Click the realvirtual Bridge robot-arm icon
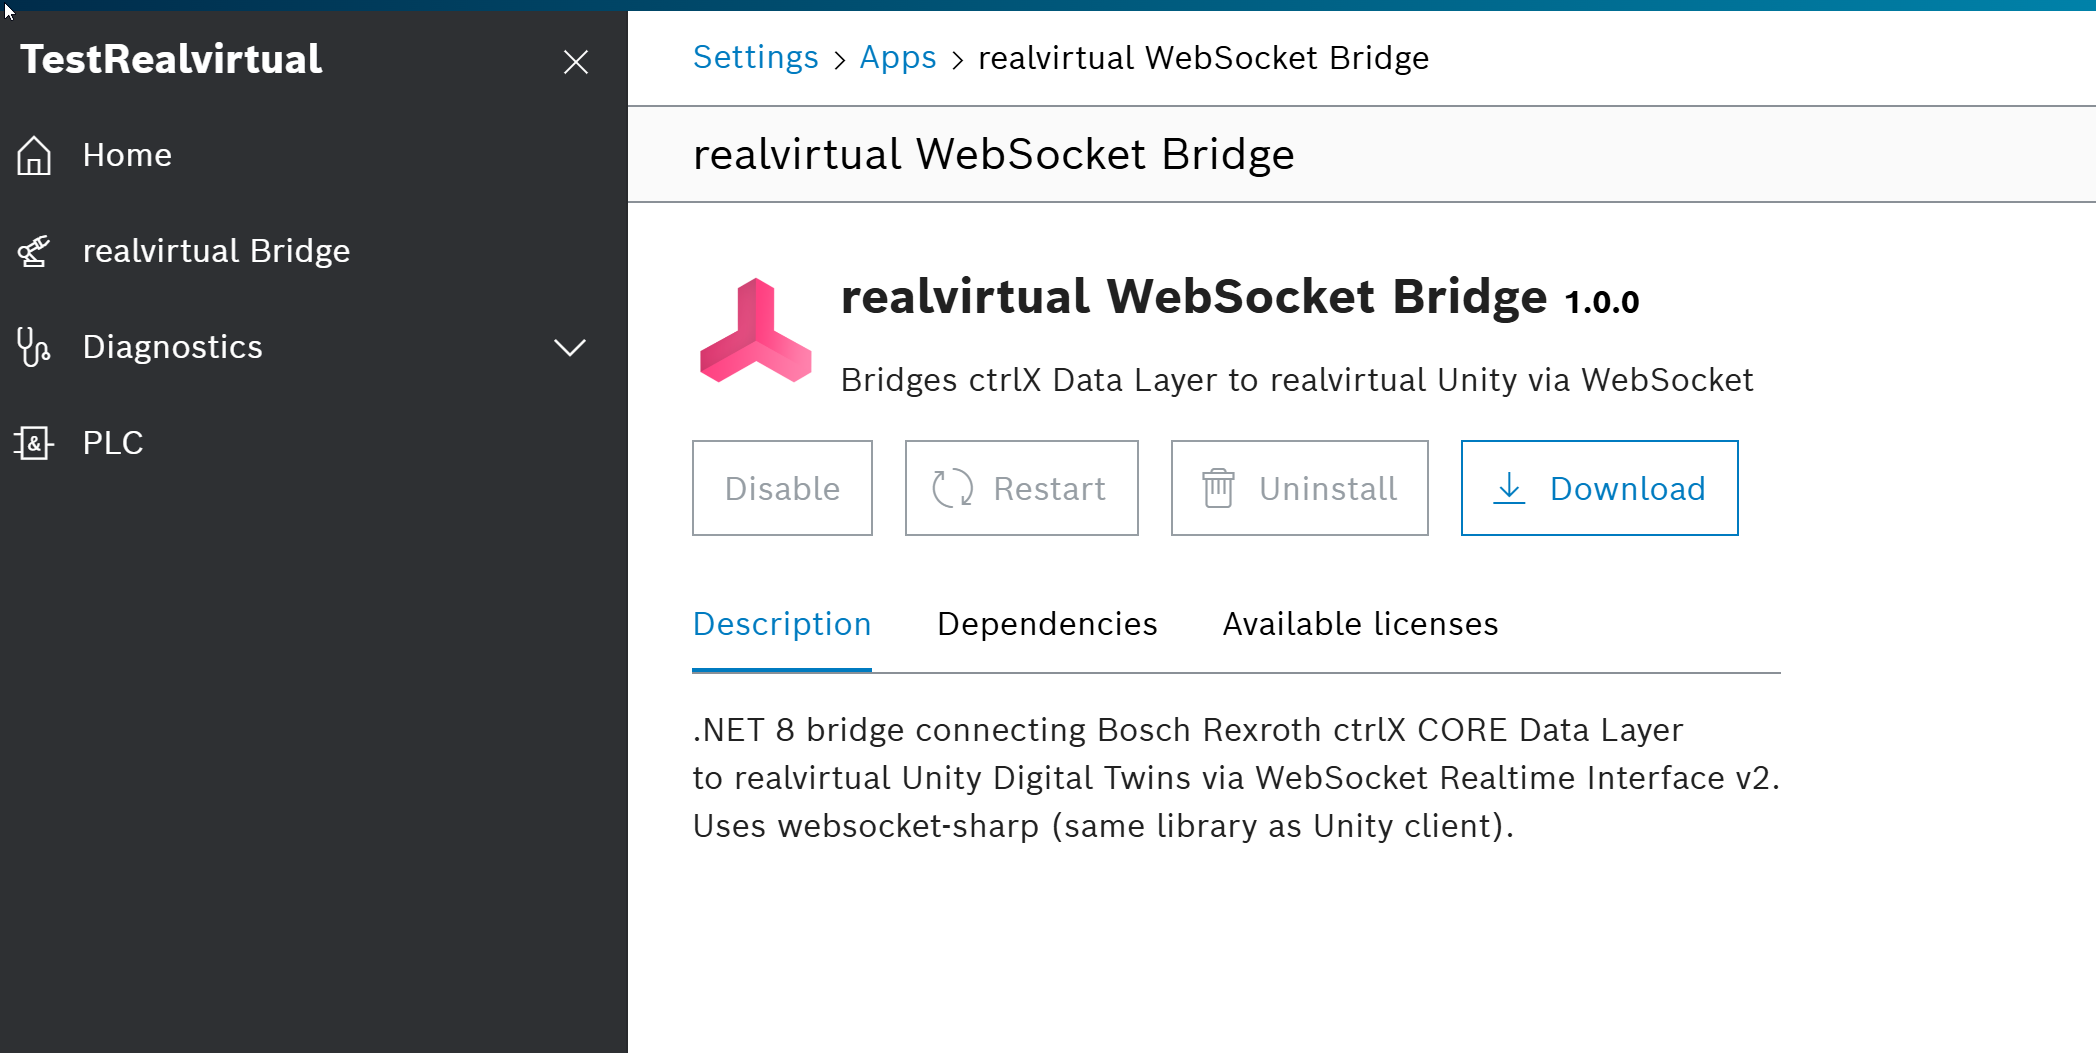Image resolution: width=2096 pixels, height=1053 pixels. click(x=34, y=251)
